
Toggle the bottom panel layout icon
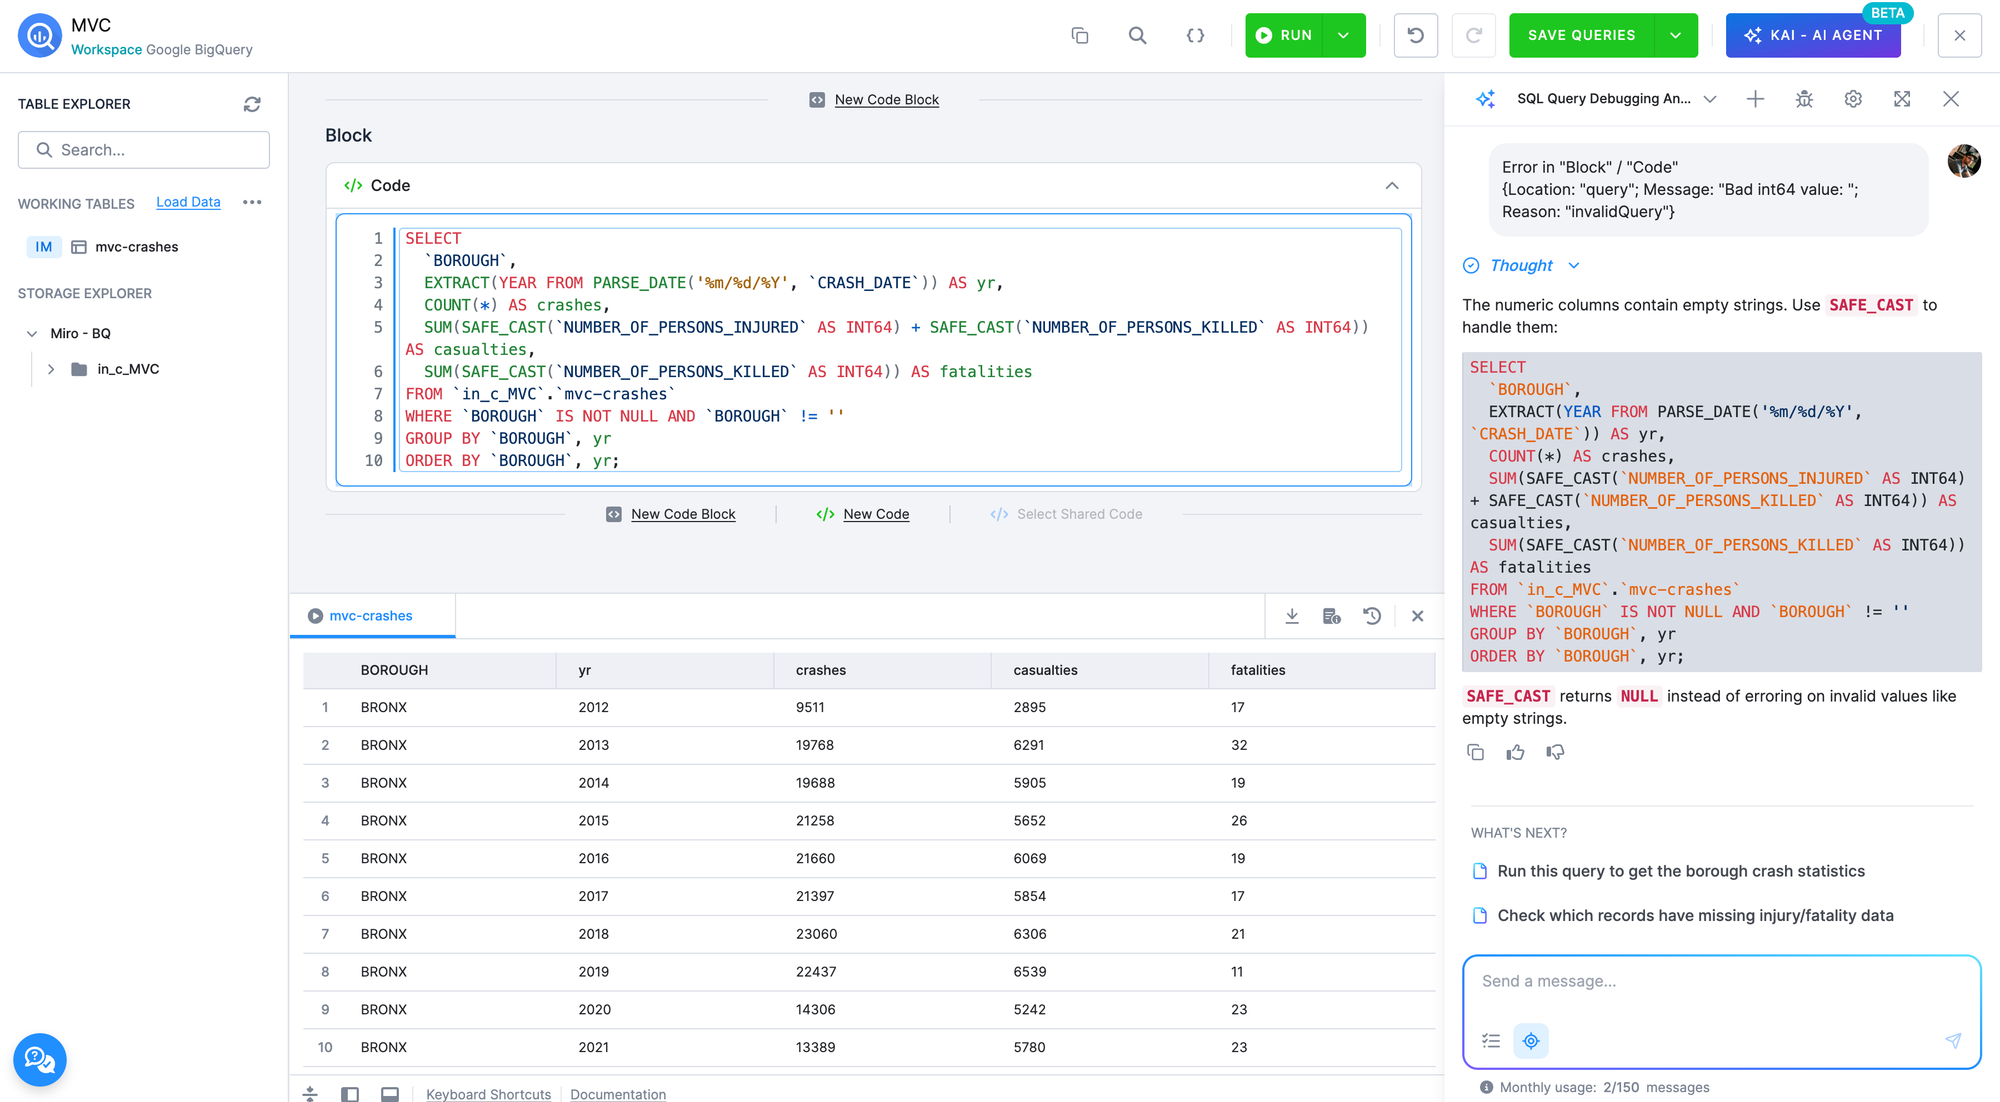tap(390, 1094)
